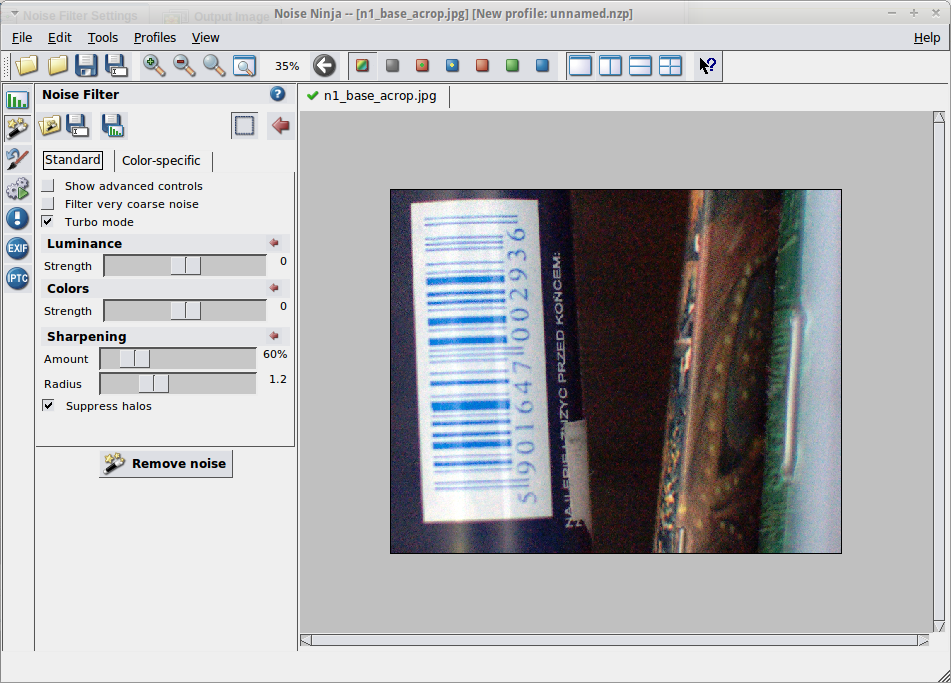Click the horizontal scrollbar below image
951x683 pixels.
614,640
